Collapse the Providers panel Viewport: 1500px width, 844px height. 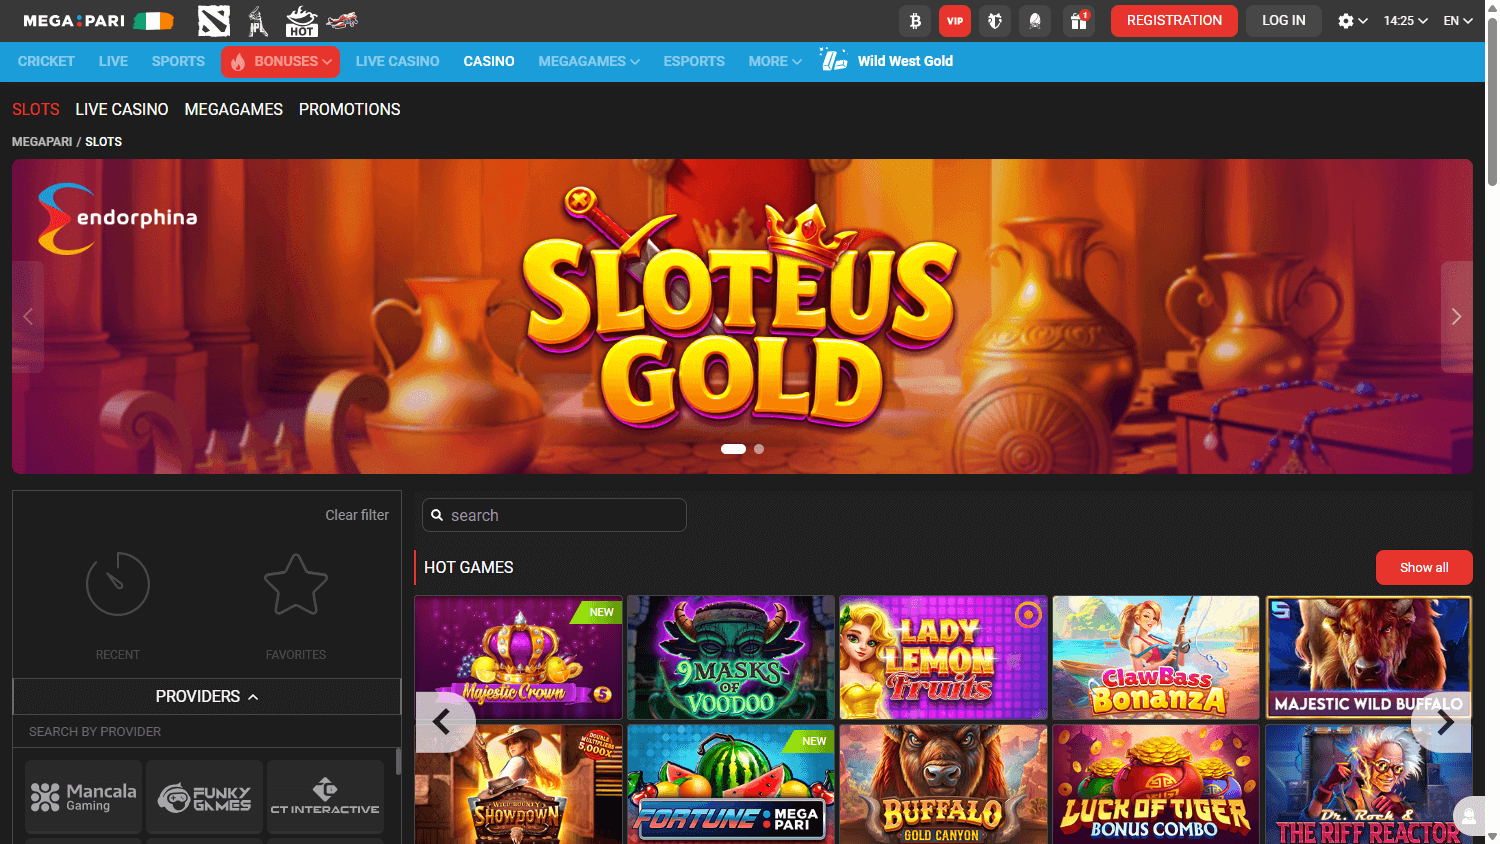click(207, 696)
